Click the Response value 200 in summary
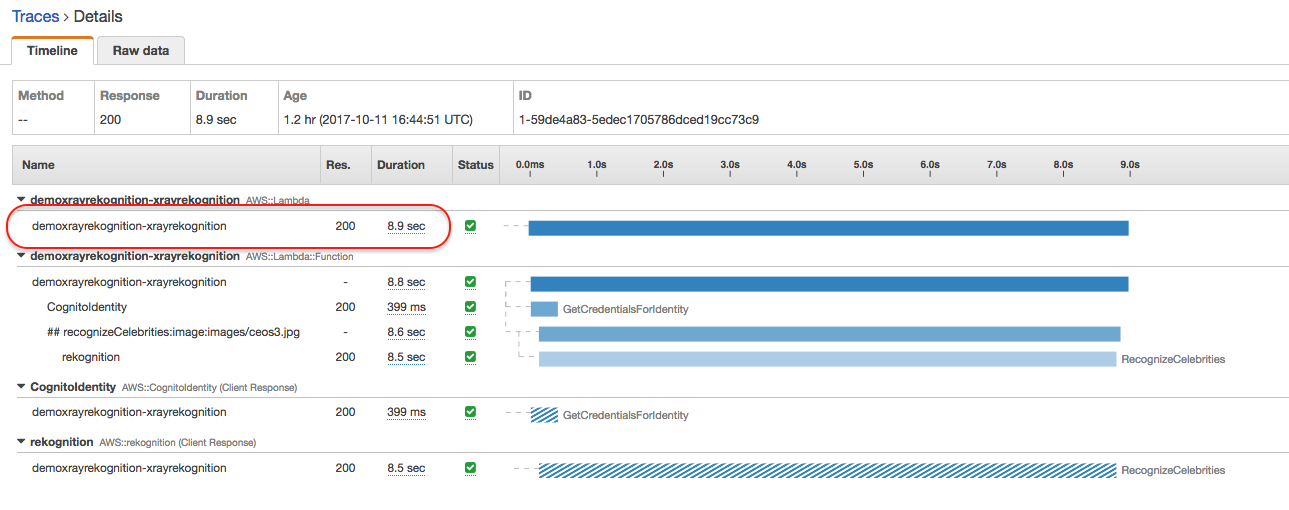This screenshot has height=510, width=1289. tap(110, 120)
